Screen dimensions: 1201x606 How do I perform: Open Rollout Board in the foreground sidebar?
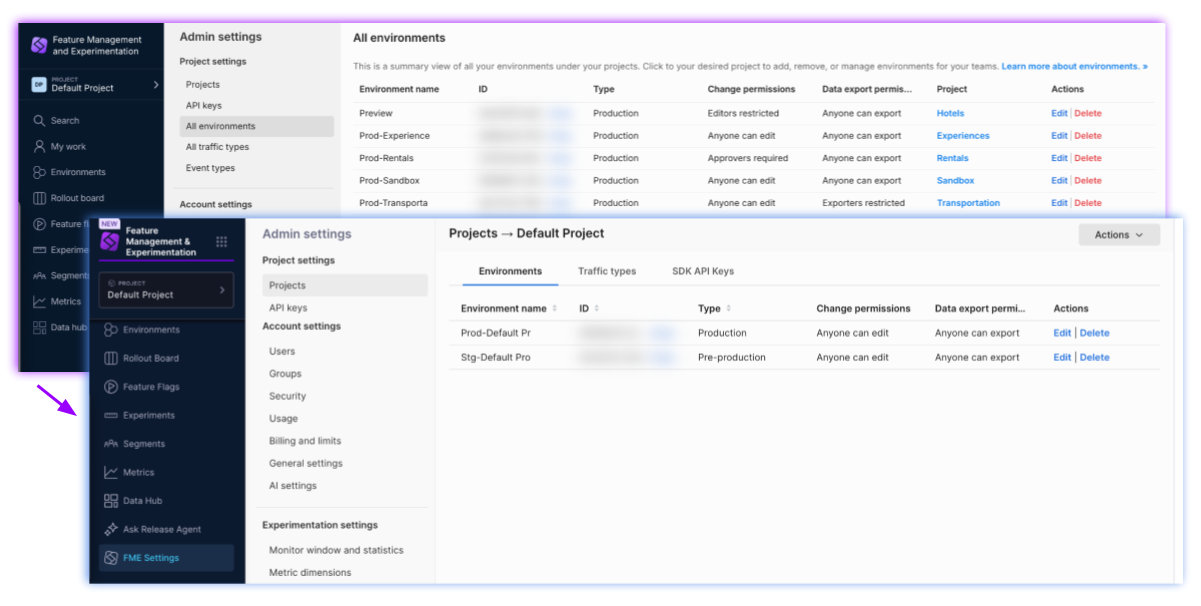pyautogui.click(x=150, y=358)
